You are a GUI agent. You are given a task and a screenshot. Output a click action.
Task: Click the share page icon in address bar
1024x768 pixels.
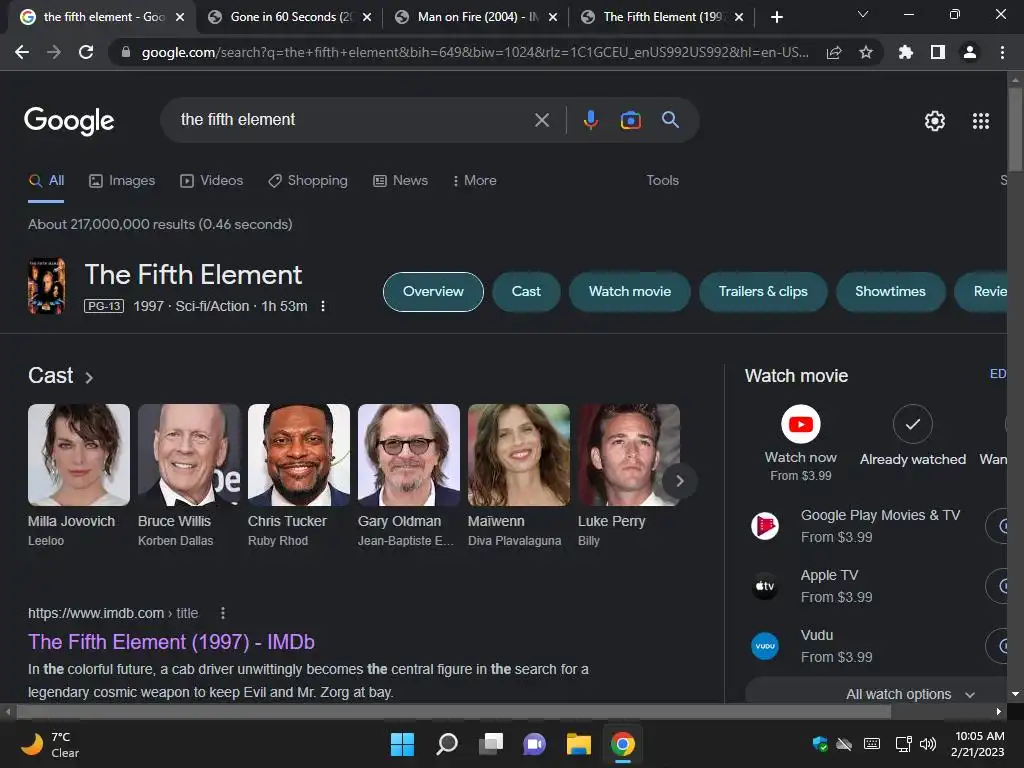click(x=834, y=52)
